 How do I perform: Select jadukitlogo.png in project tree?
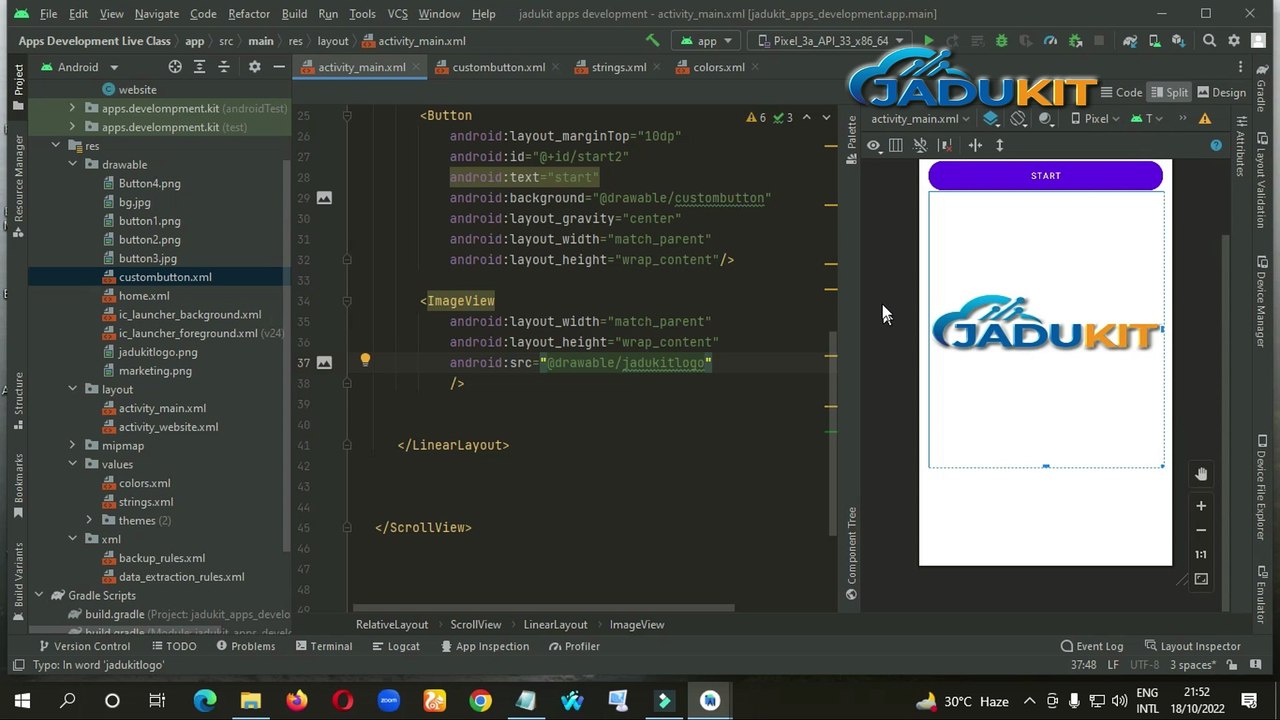(158, 352)
